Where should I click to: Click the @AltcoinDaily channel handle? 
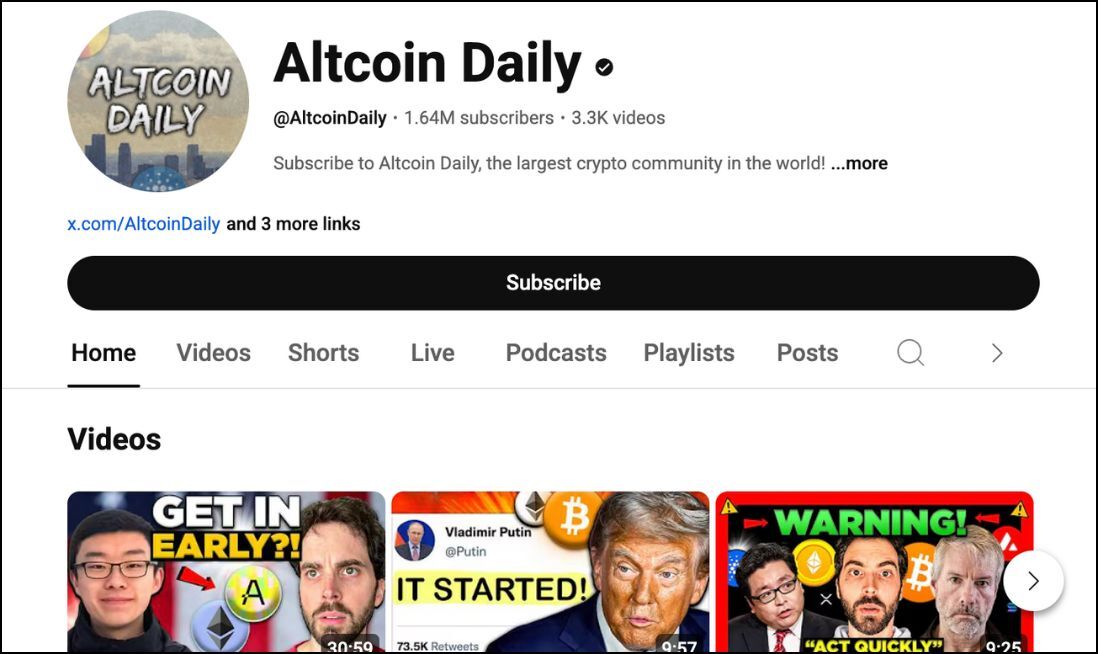click(330, 118)
